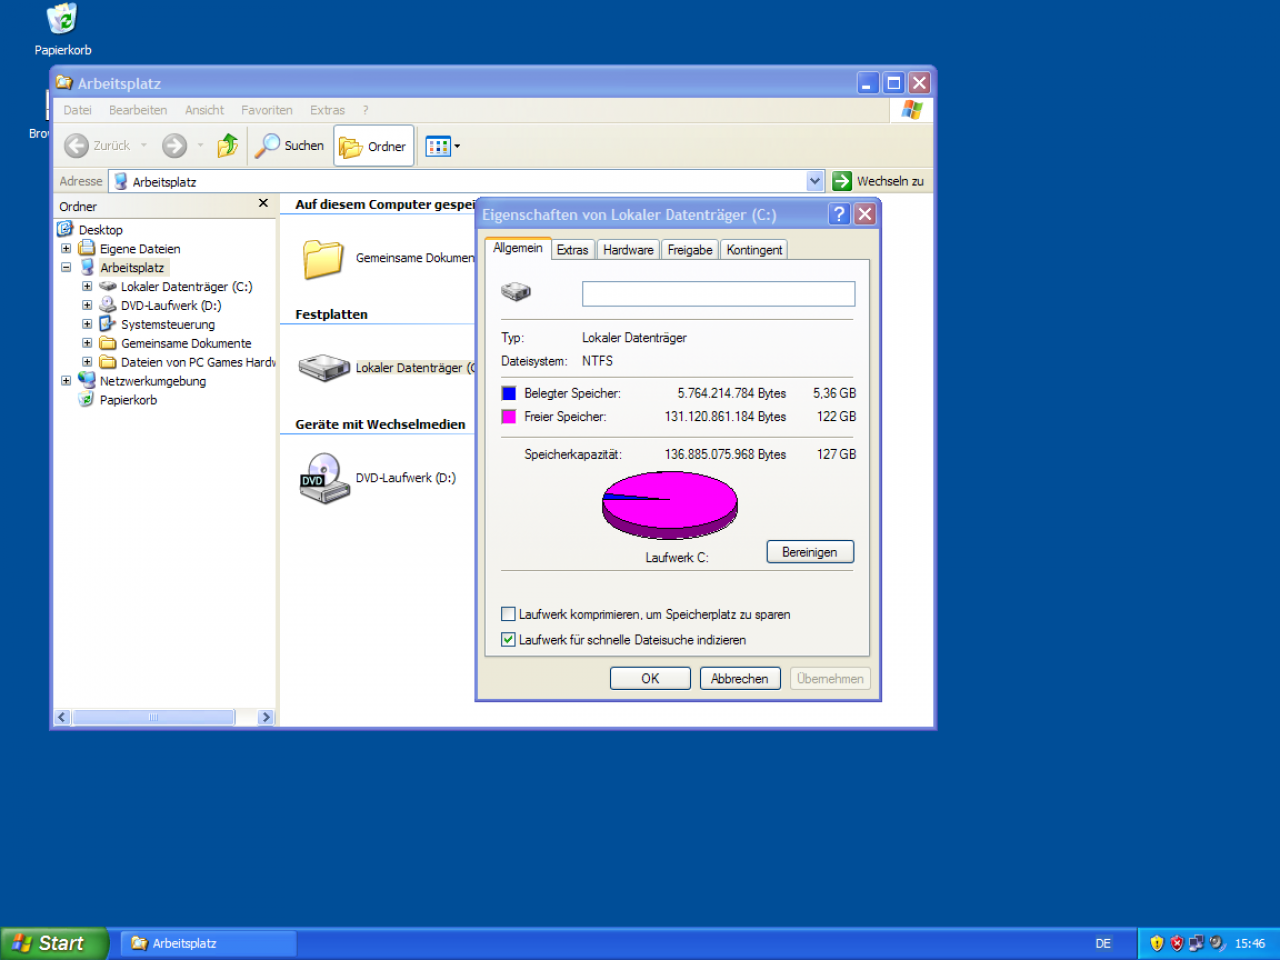
Task: Select the DVD-Laufwerk (D:) drive icon
Action: [x=324, y=478]
